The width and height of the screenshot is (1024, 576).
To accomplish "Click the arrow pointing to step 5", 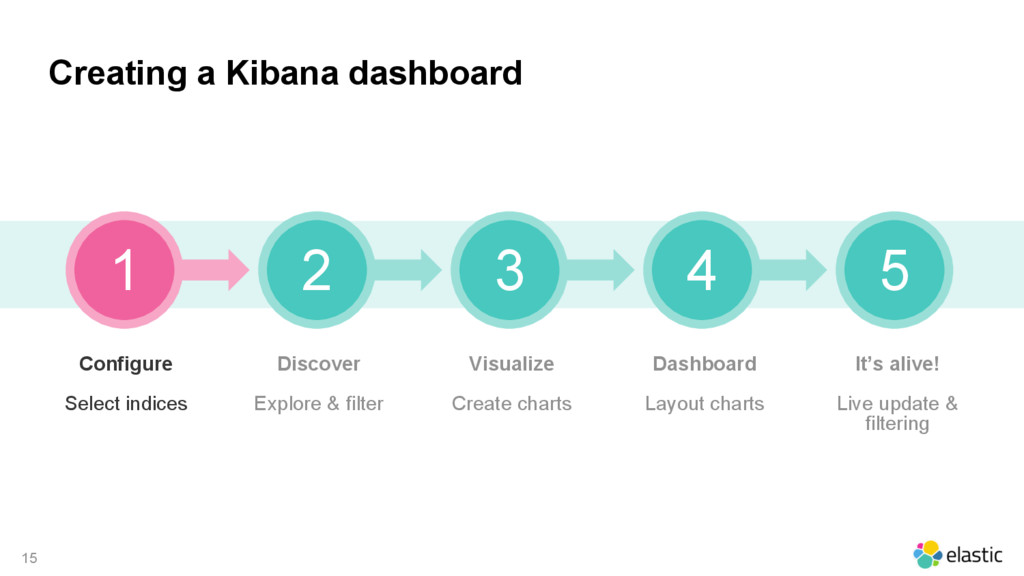I will [x=793, y=270].
